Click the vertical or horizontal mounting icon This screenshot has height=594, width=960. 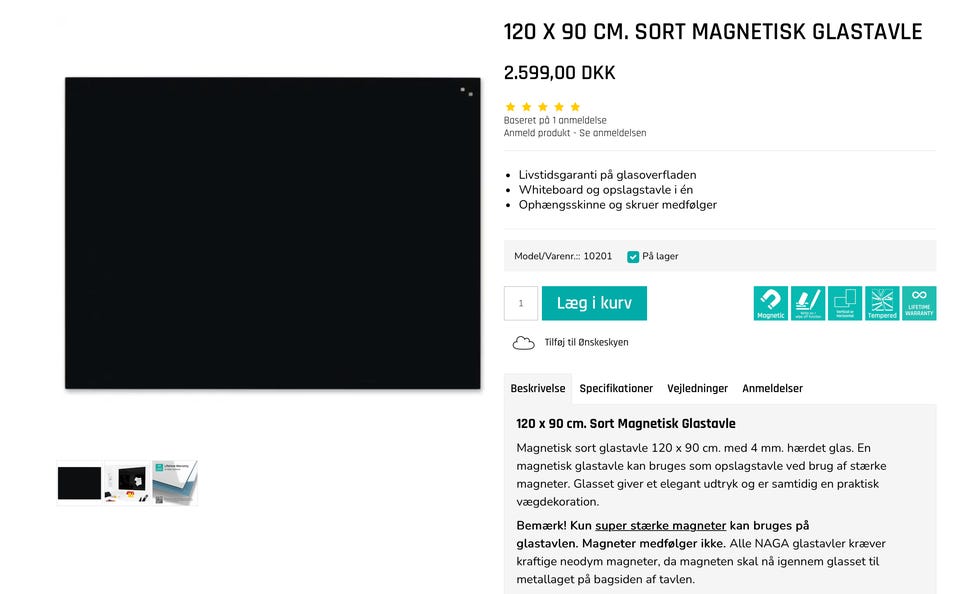point(845,303)
